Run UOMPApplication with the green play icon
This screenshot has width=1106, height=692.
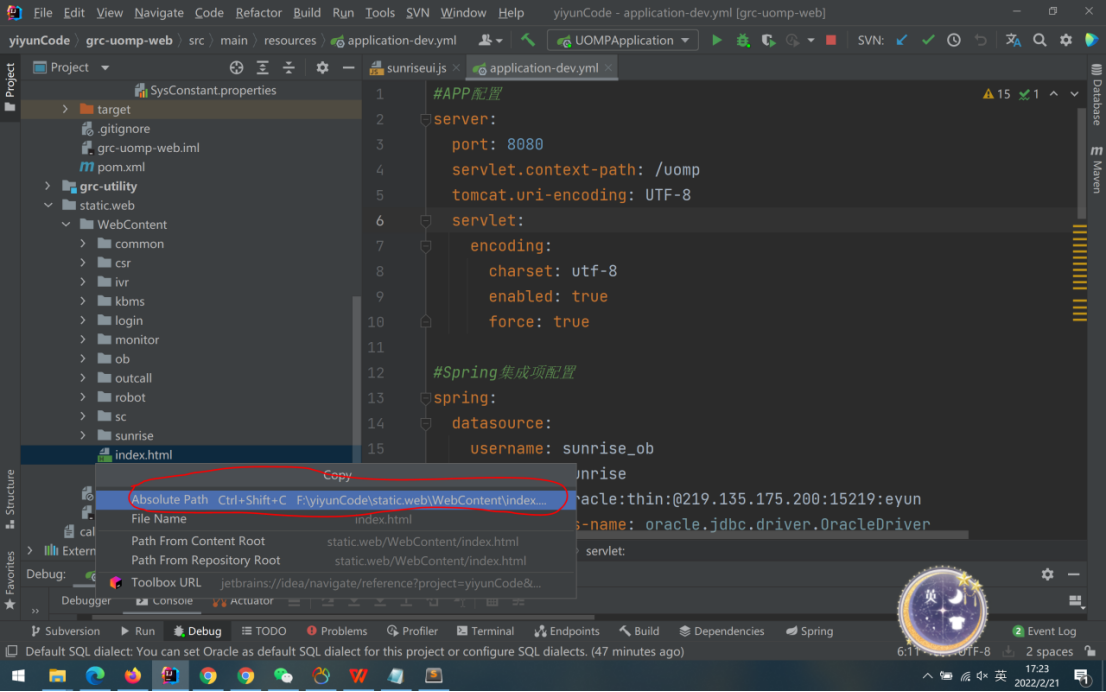pyautogui.click(x=716, y=41)
